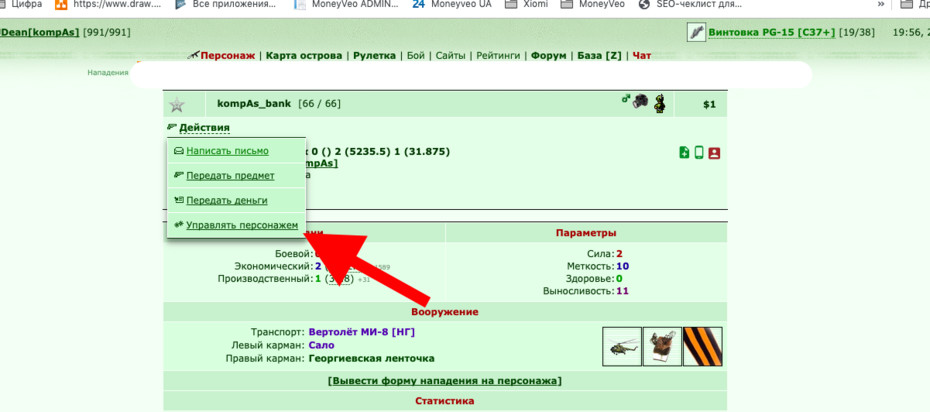Click the red contact card icon

[714, 153]
